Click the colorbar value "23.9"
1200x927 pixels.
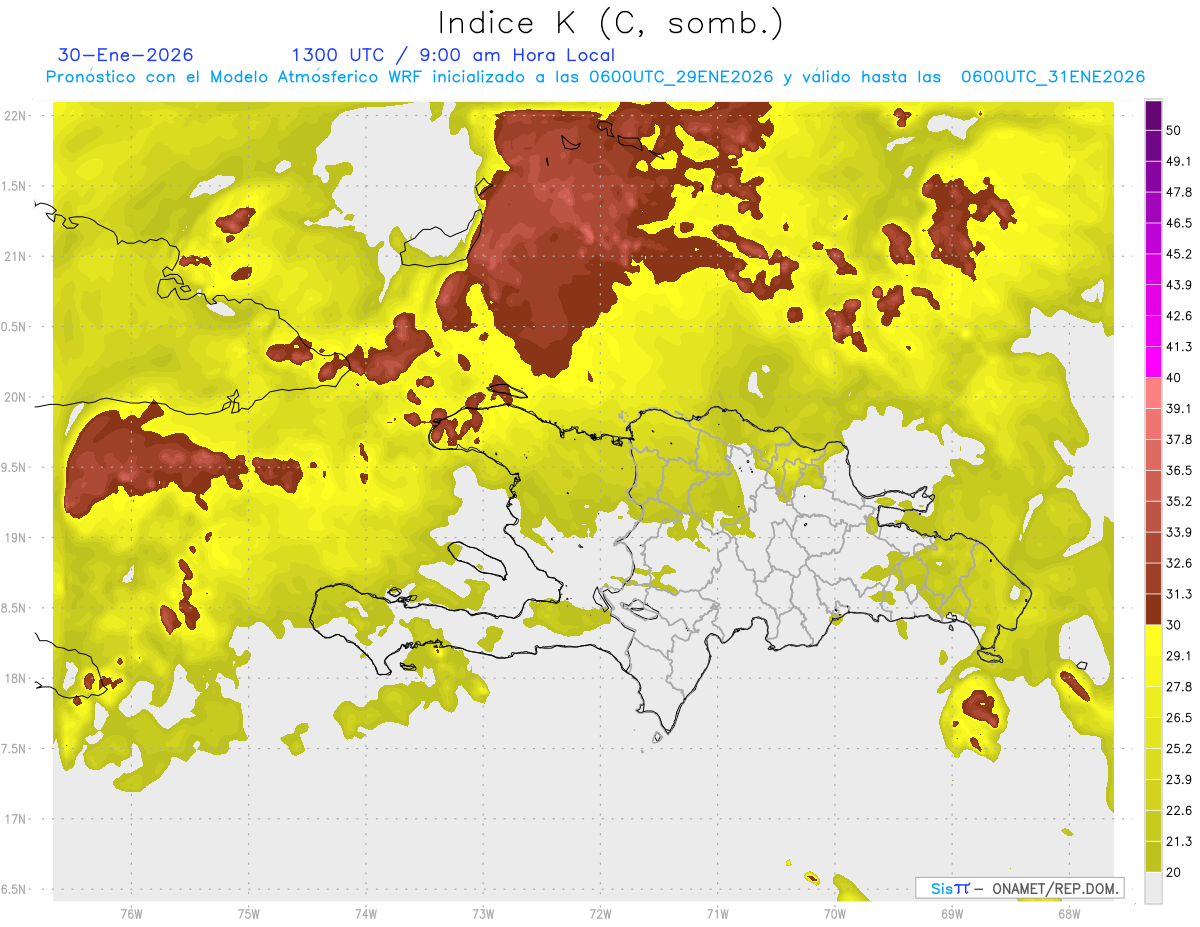pyautogui.click(x=1179, y=779)
